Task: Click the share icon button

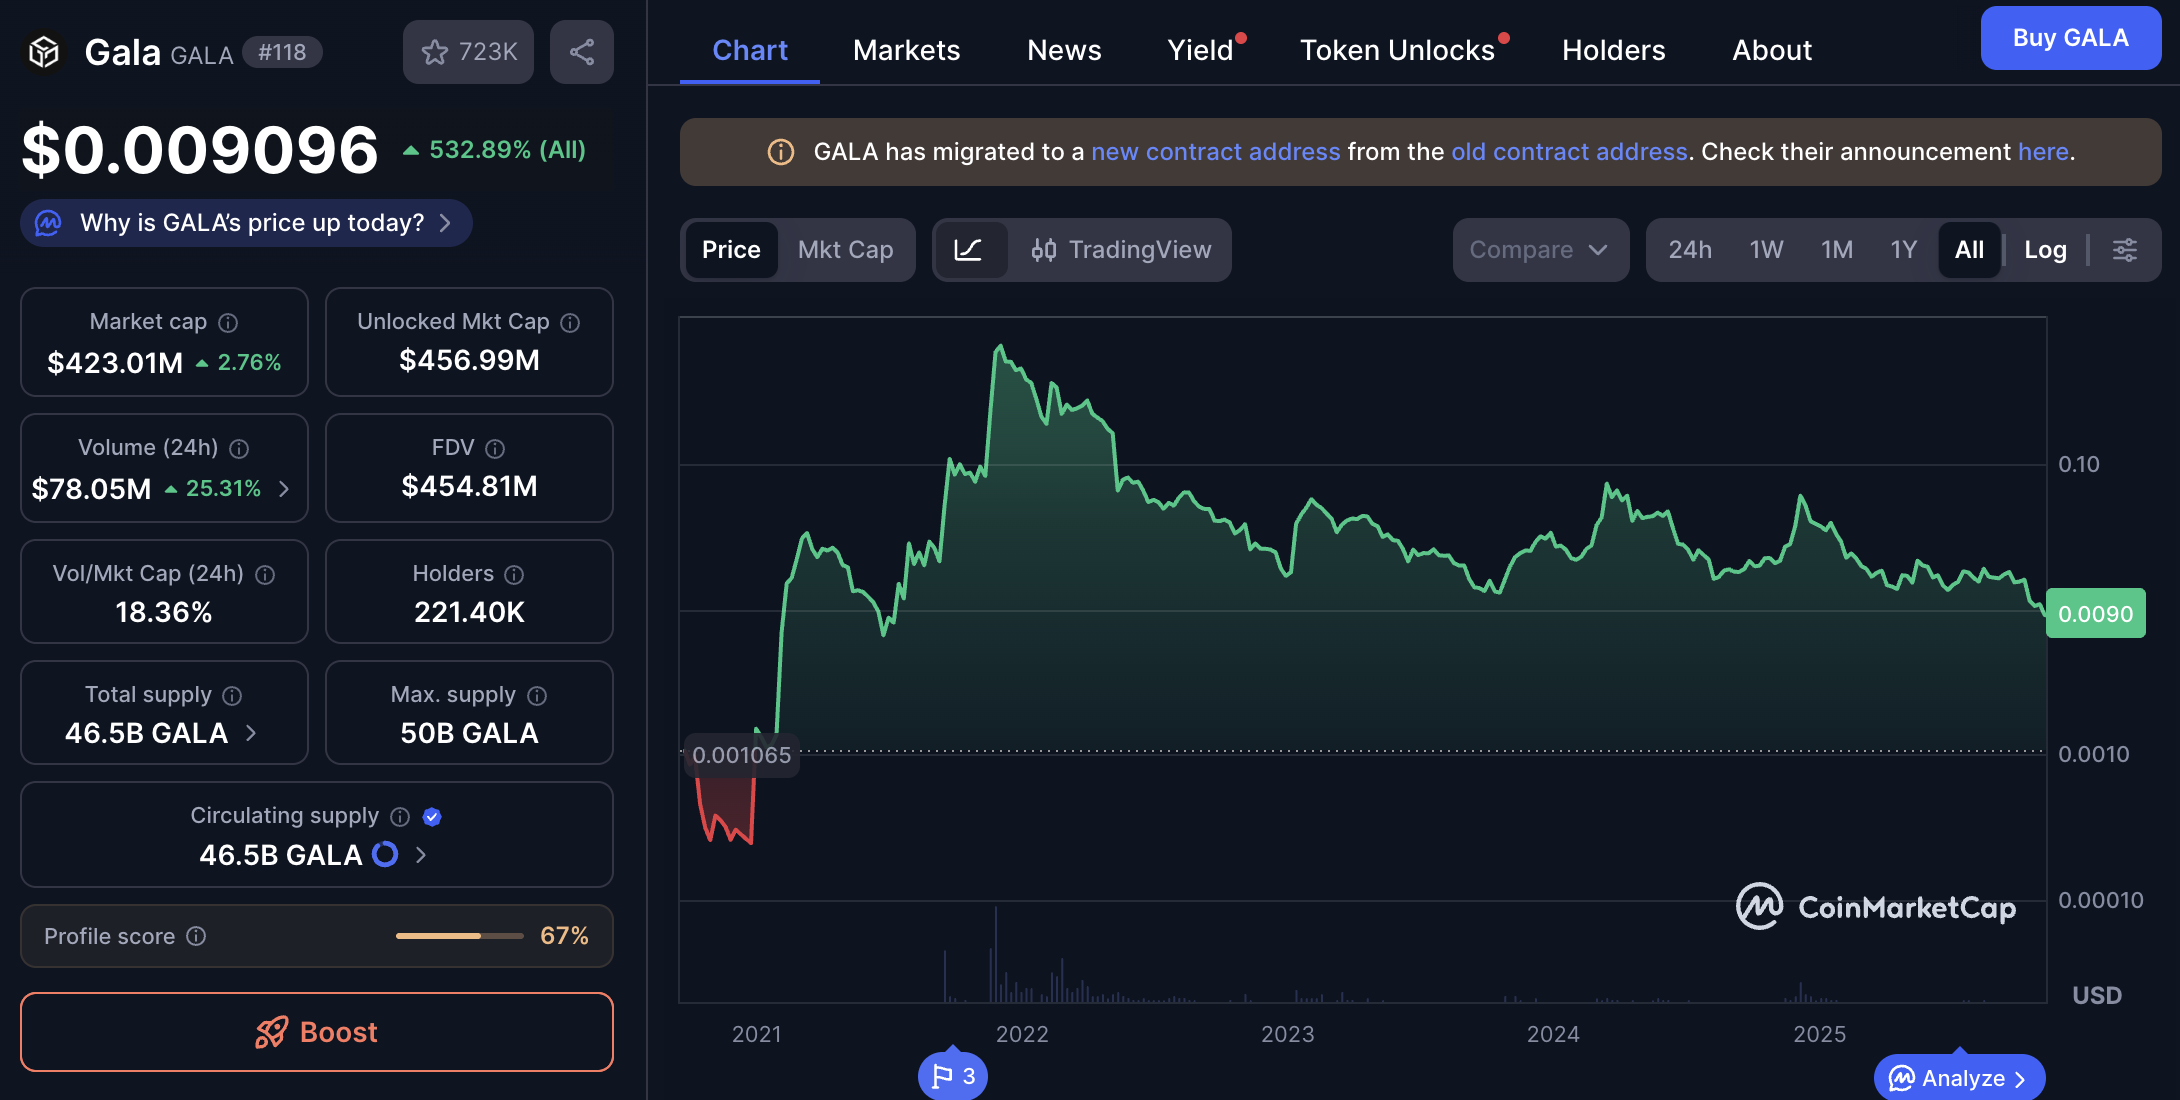Action: (x=582, y=52)
